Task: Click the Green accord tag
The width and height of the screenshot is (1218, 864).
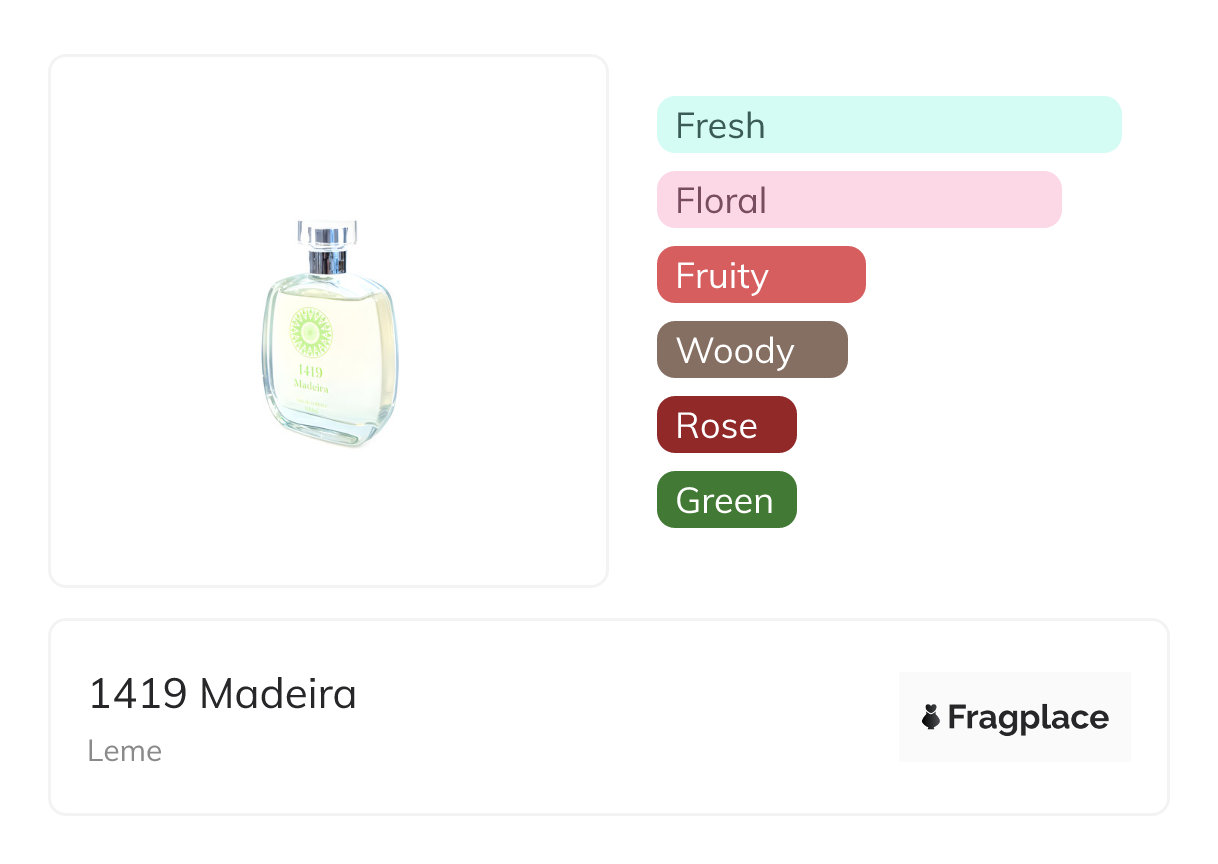Action: coord(726,500)
